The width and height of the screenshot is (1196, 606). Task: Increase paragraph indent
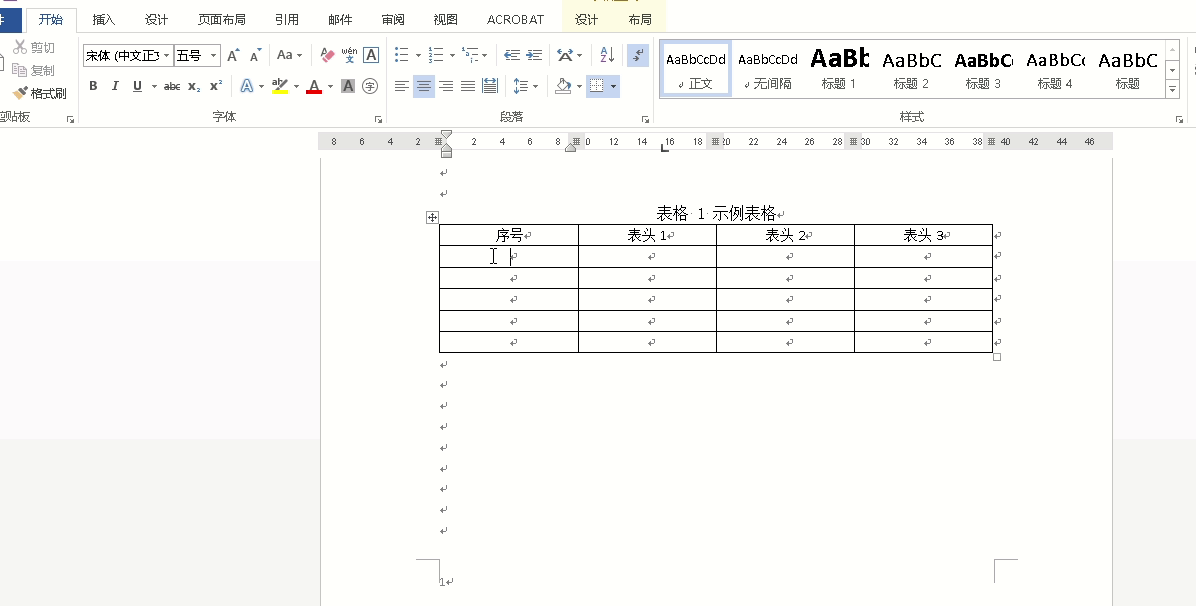(535, 55)
